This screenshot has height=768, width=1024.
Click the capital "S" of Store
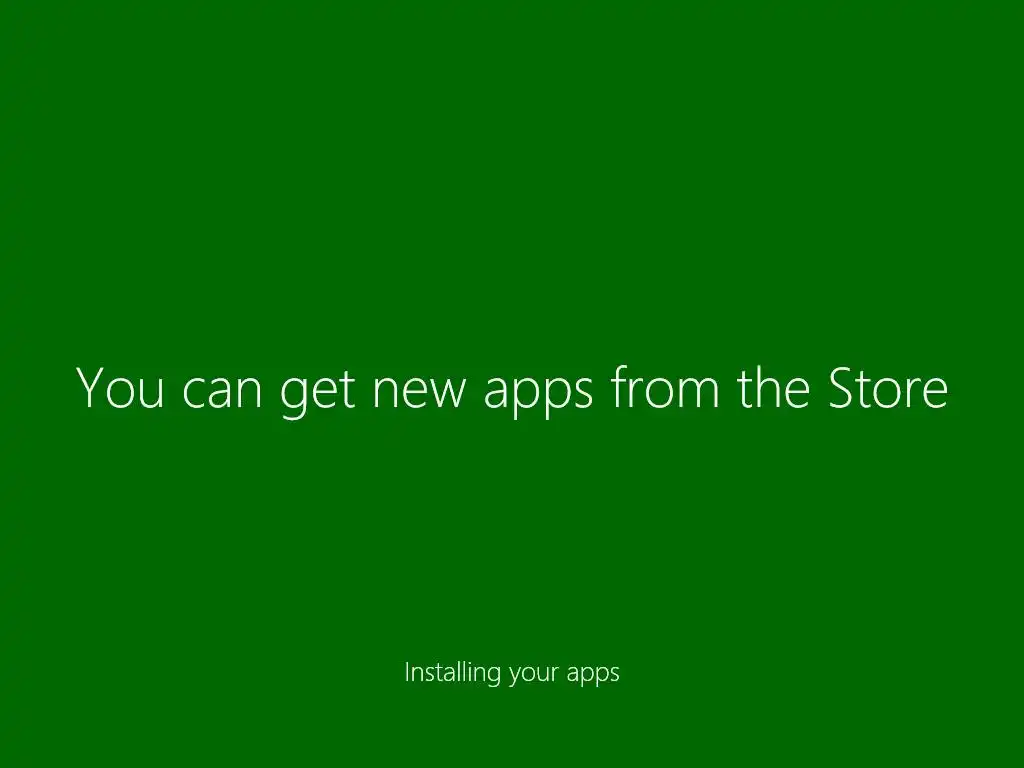842,388
